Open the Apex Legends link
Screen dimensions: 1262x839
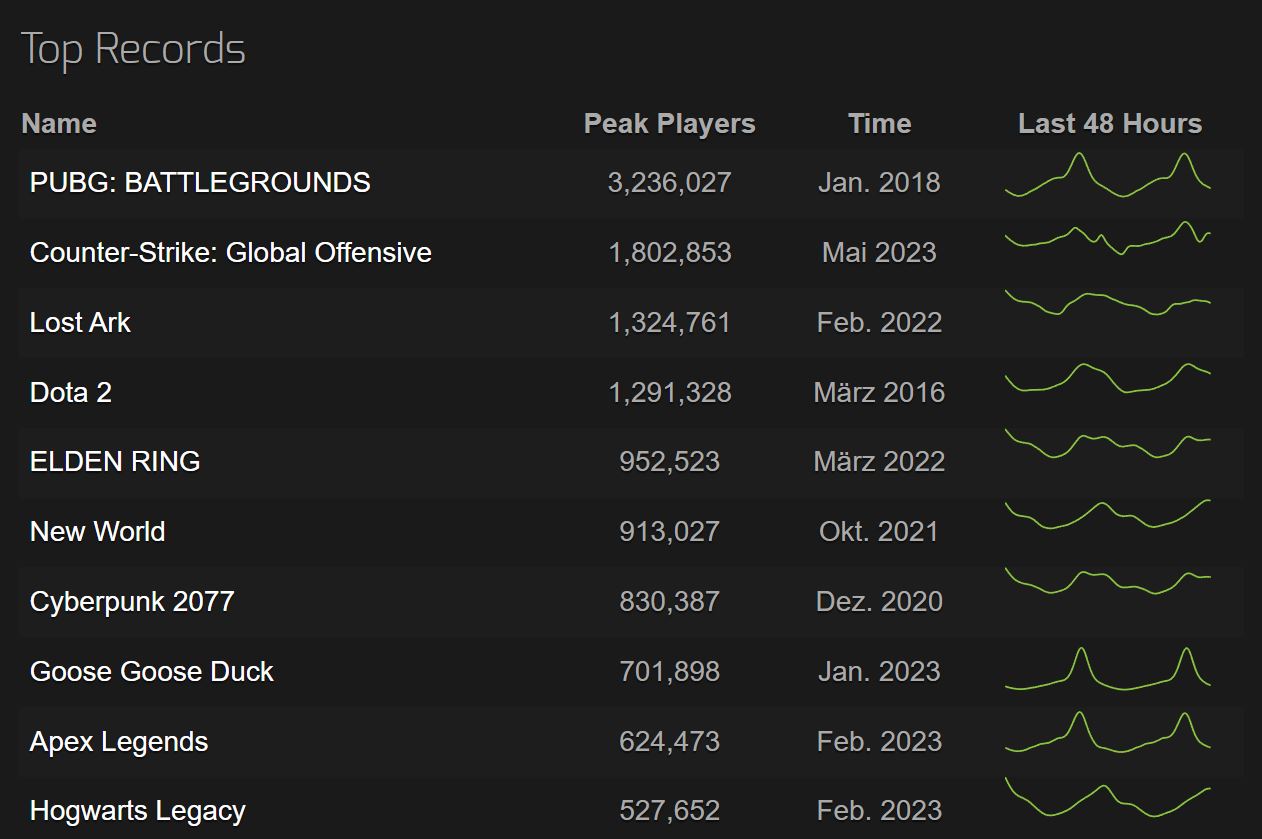click(x=119, y=741)
